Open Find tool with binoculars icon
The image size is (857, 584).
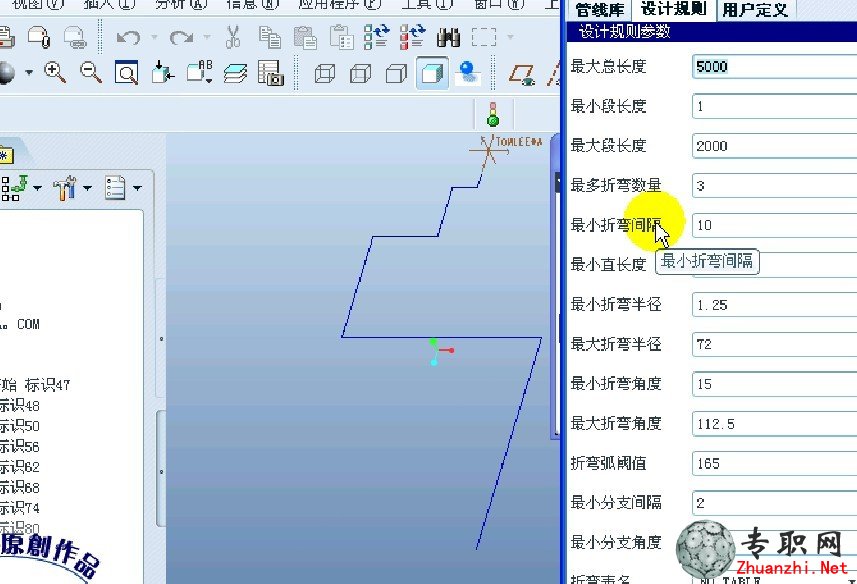(x=448, y=37)
